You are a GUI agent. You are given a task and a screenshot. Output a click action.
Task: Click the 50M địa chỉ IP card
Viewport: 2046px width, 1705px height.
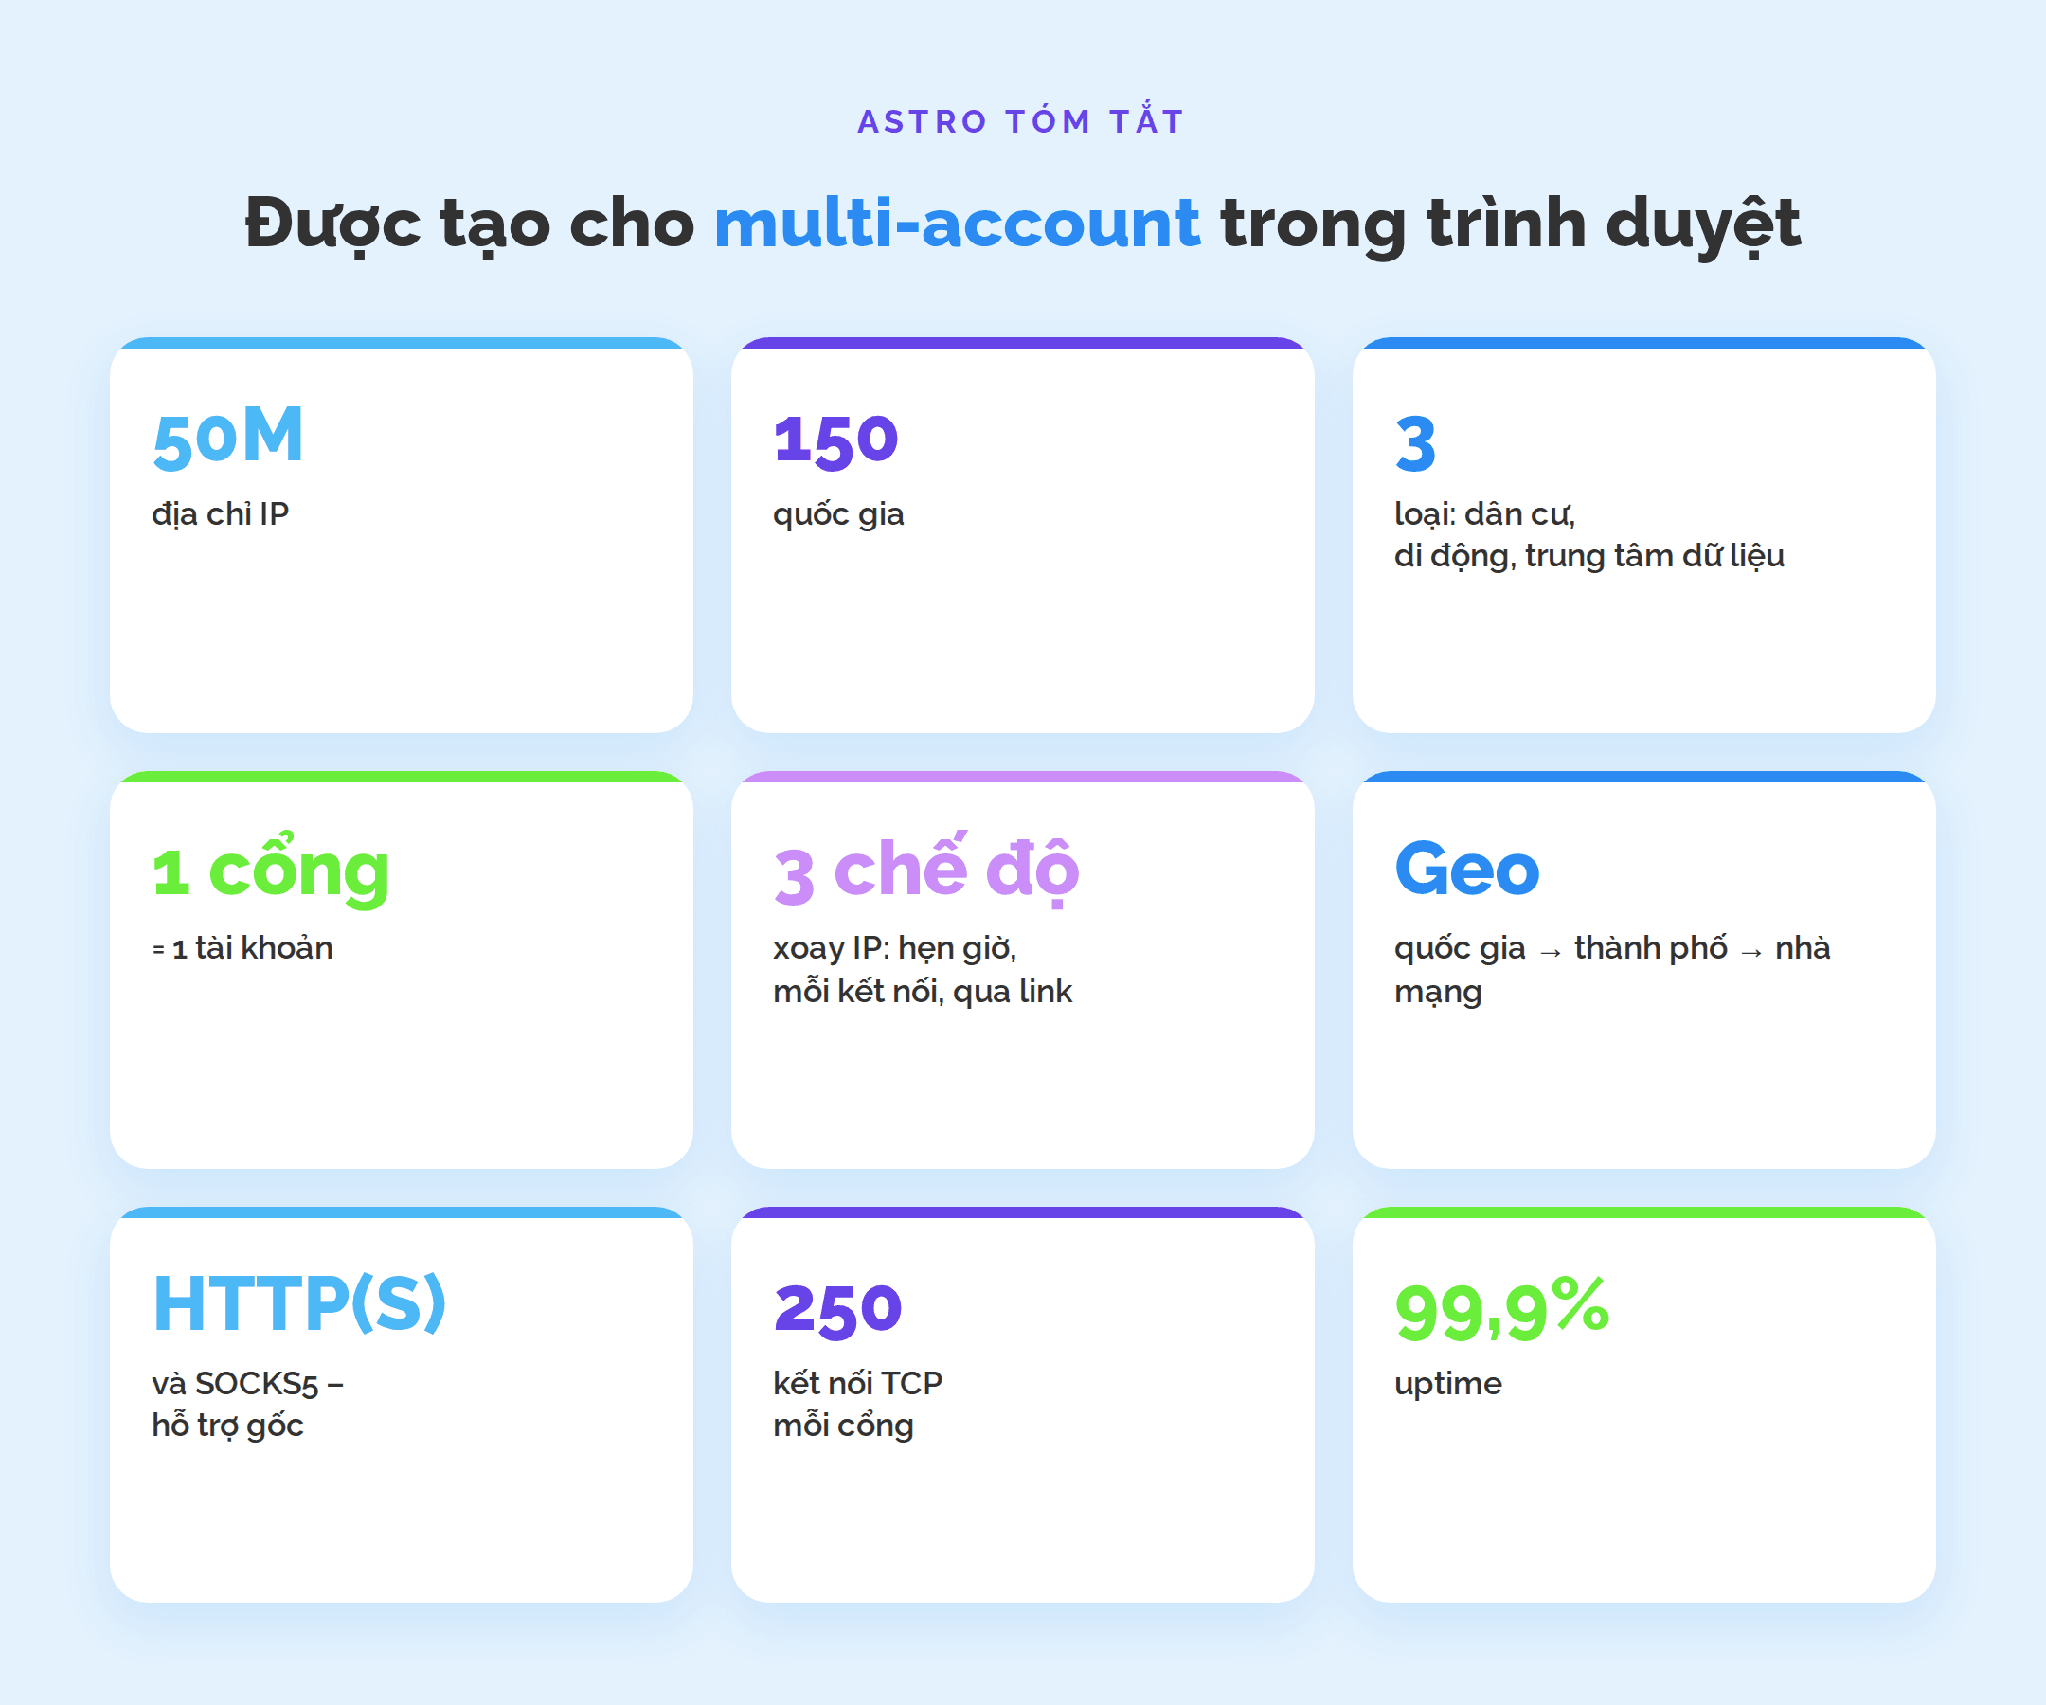pos(401,535)
